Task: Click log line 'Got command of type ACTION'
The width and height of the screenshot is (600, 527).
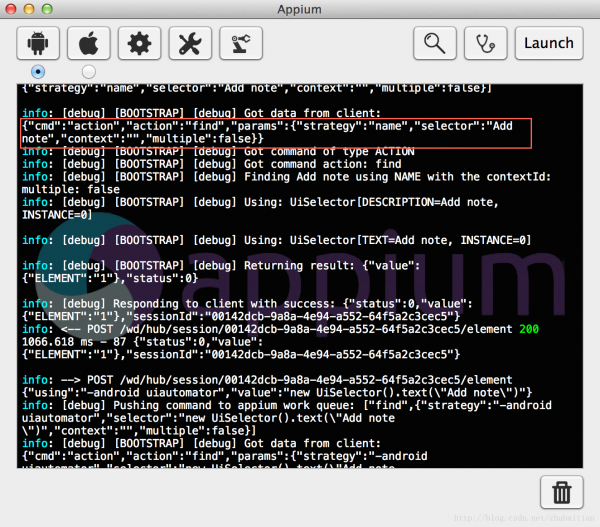Action: [218, 152]
